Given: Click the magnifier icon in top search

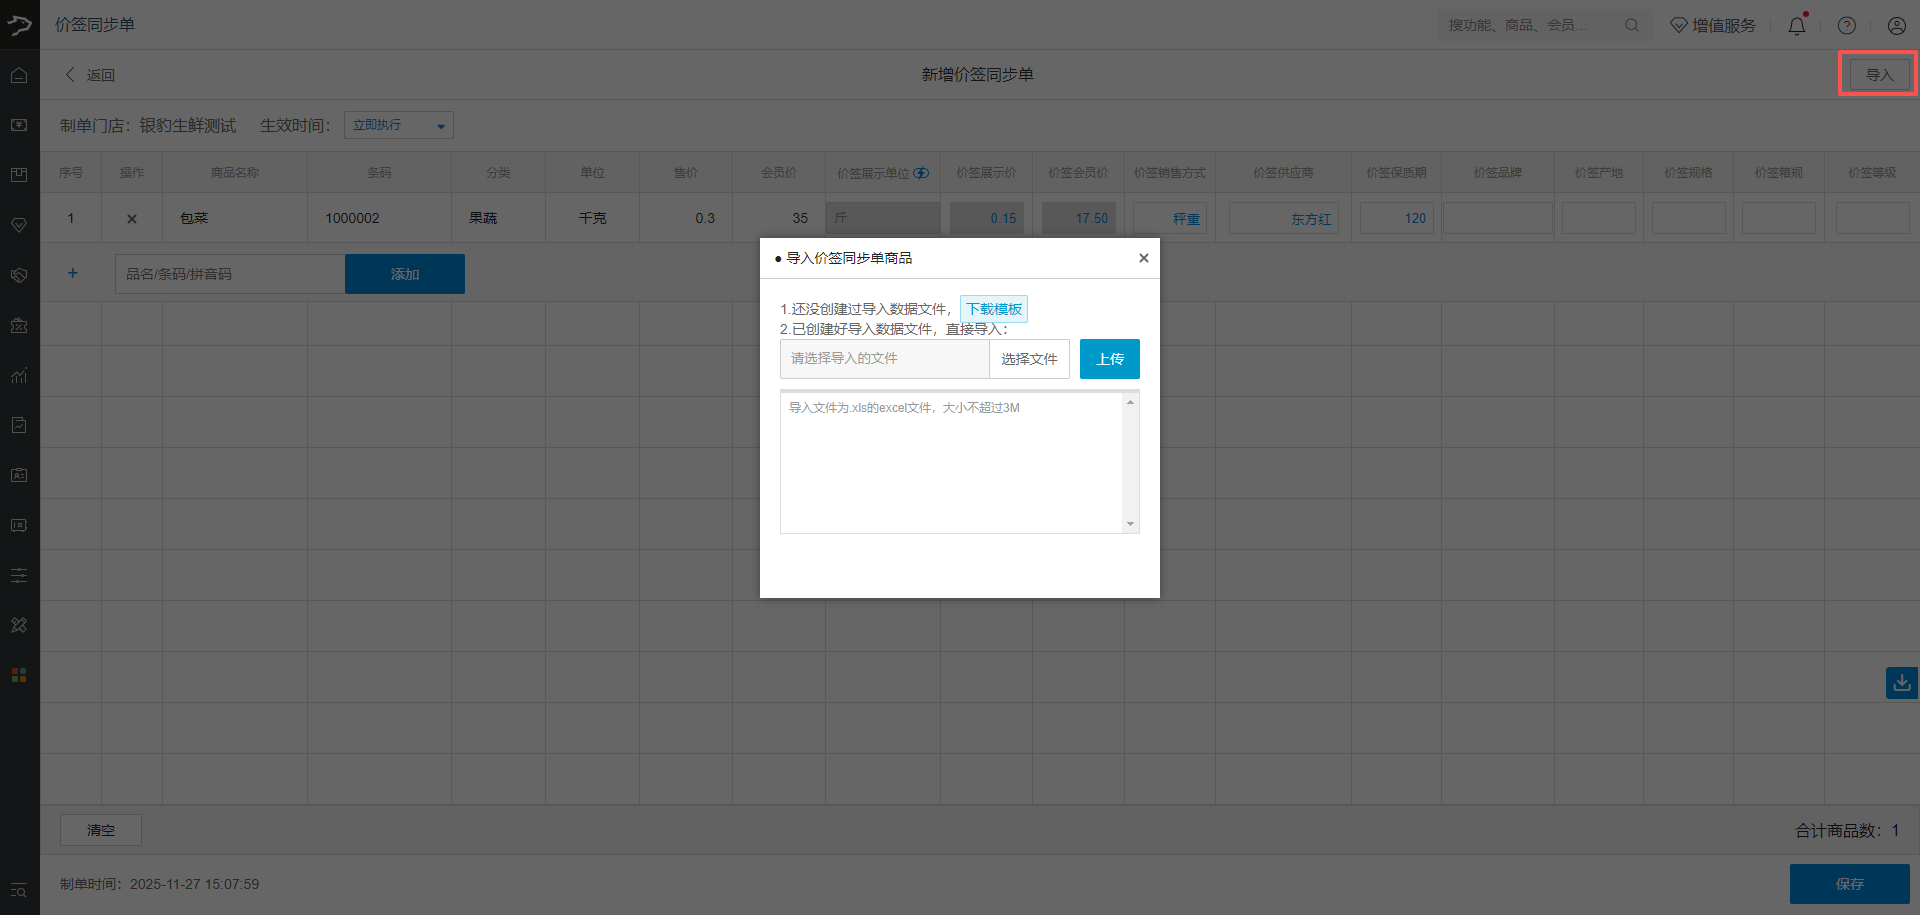Looking at the screenshot, I should 1631,25.
